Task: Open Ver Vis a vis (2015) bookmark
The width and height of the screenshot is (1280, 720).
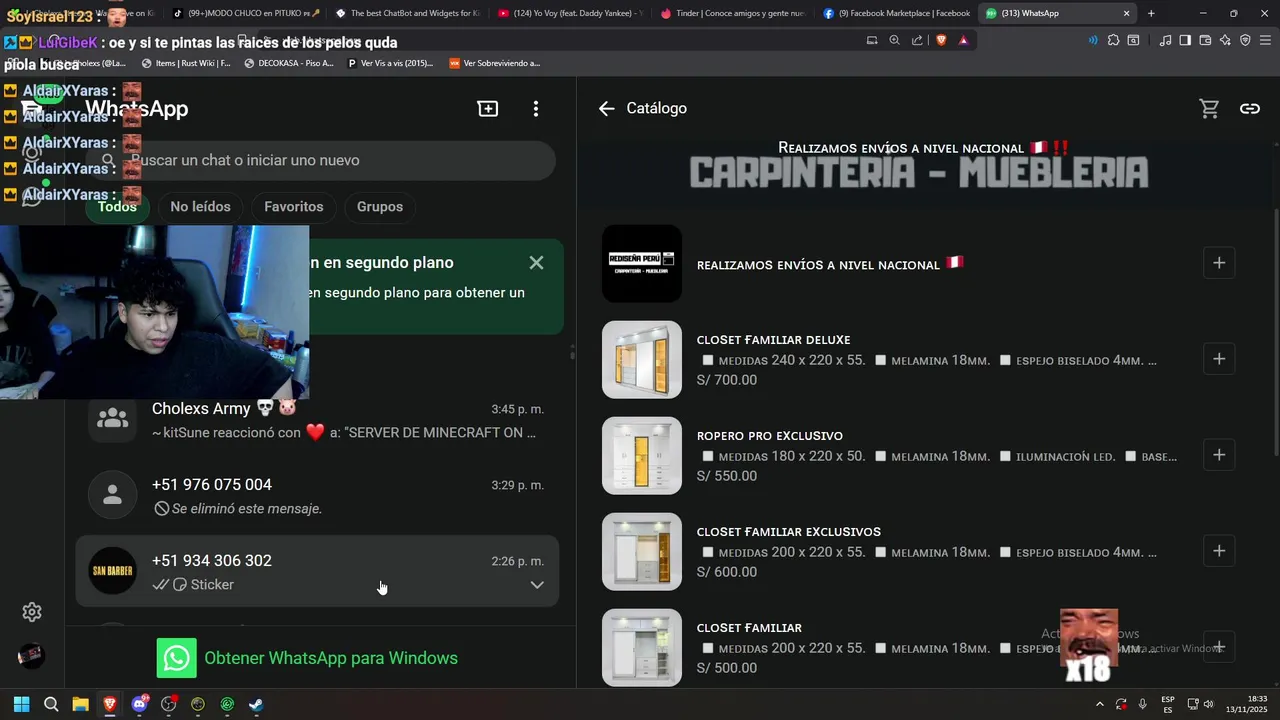Action: (390, 63)
